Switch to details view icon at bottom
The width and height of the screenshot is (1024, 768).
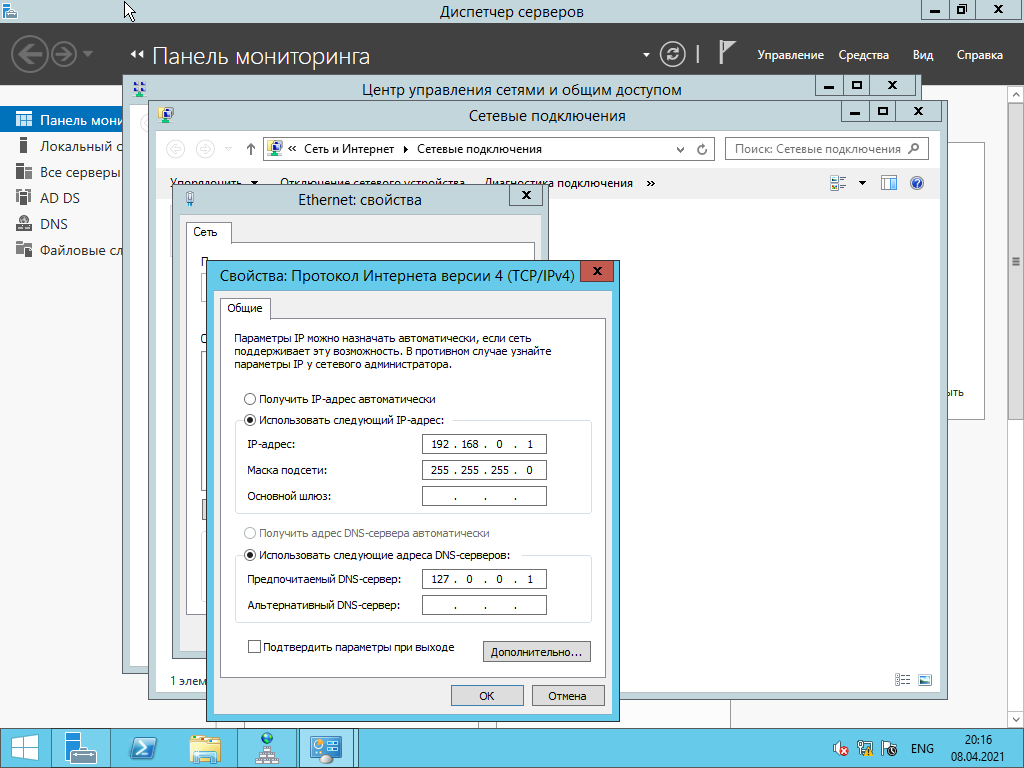click(x=903, y=680)
